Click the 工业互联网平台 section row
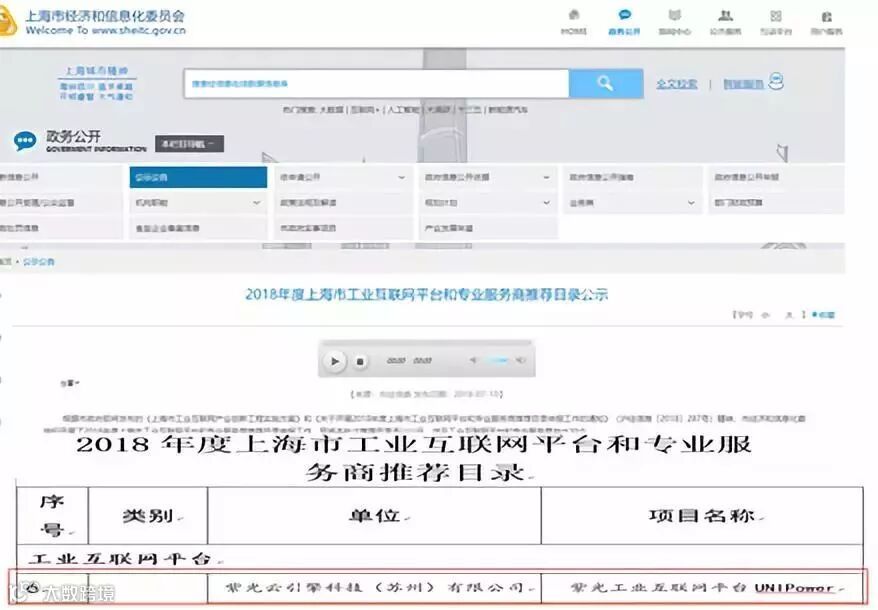The image size is (878, 610). [440, 558]
